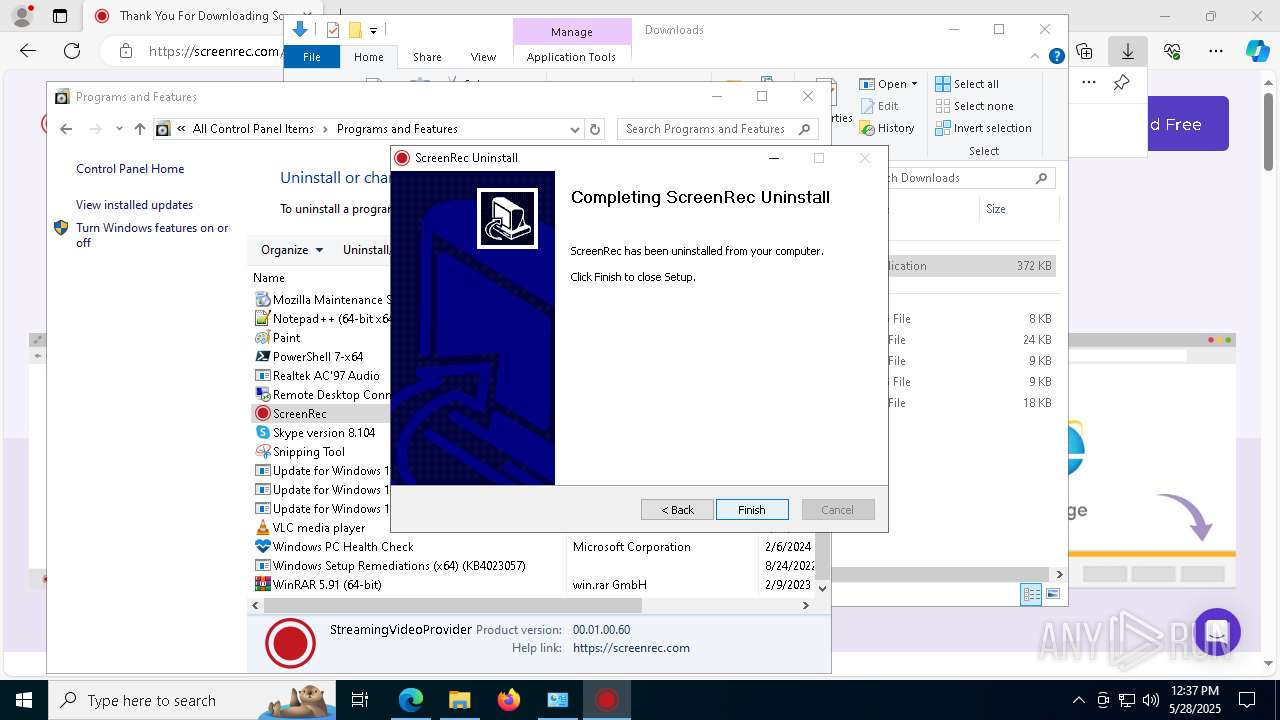Open File Explorer from taskbar

point(459,700)
